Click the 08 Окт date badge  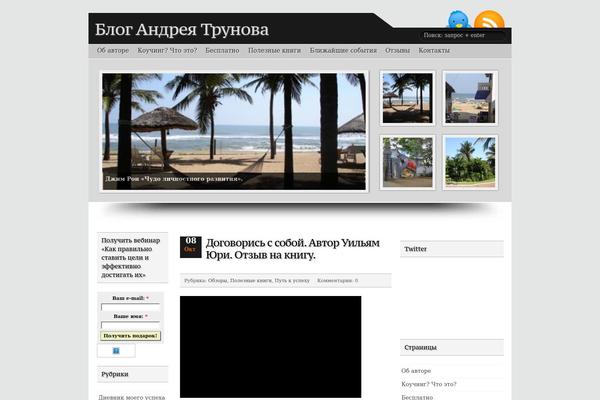191,247
